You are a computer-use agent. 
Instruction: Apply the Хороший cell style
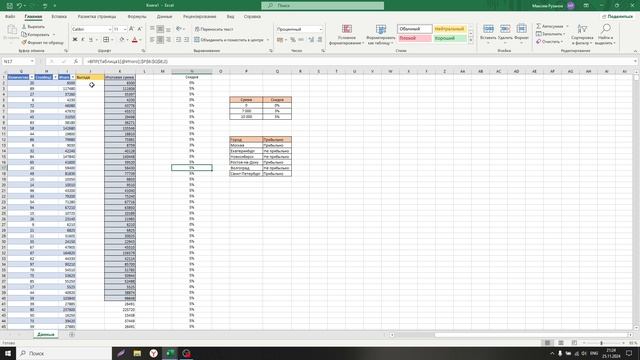pos(450,38)
